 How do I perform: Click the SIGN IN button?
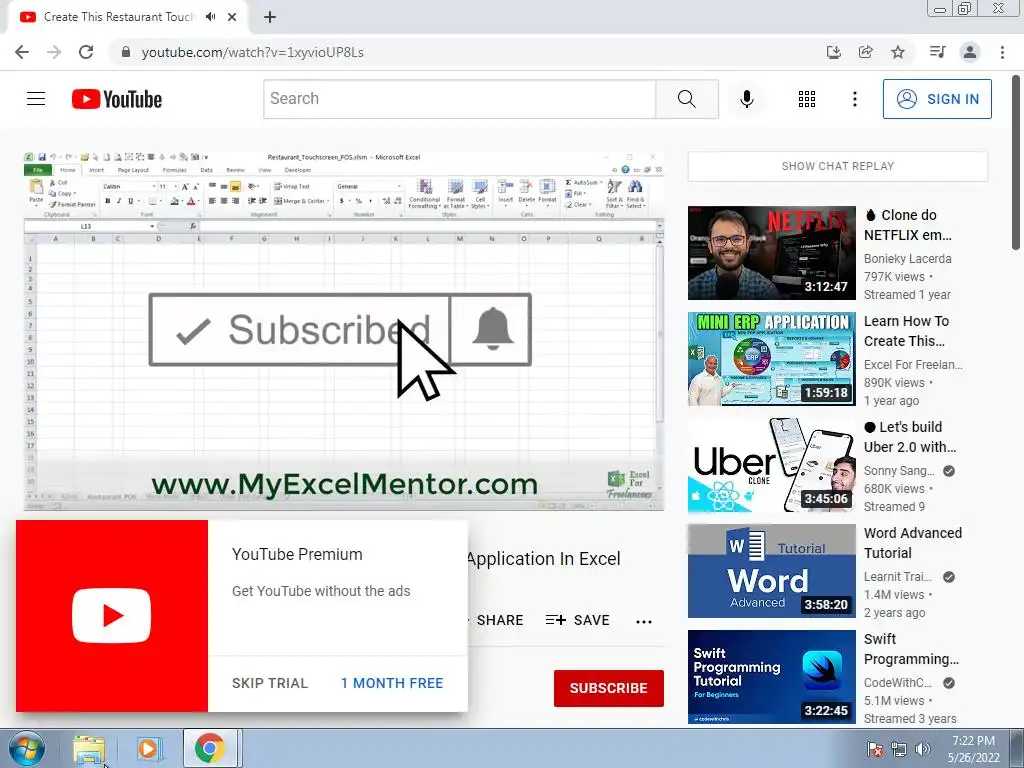coord(937,99)
